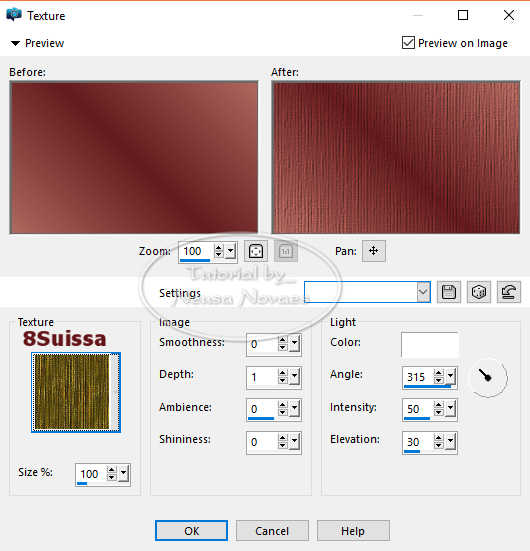The width and height of the screenshot is (530, 551).
Task: Activate the Pan crosshair tool
Action: point(374,251)
